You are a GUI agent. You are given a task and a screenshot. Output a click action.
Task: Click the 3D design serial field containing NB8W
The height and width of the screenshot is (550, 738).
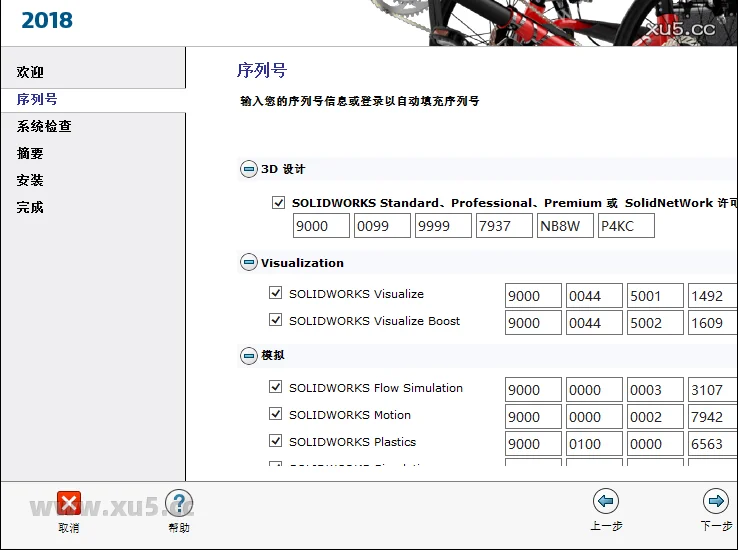565,226
